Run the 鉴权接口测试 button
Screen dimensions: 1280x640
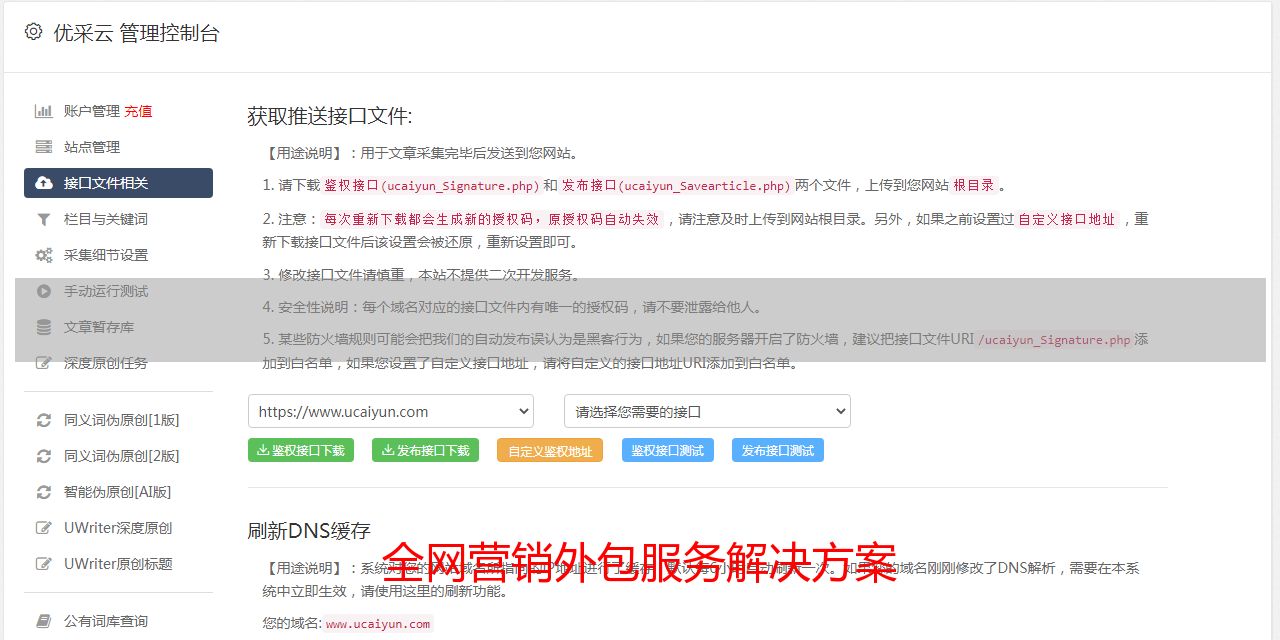tap(668, 450)
